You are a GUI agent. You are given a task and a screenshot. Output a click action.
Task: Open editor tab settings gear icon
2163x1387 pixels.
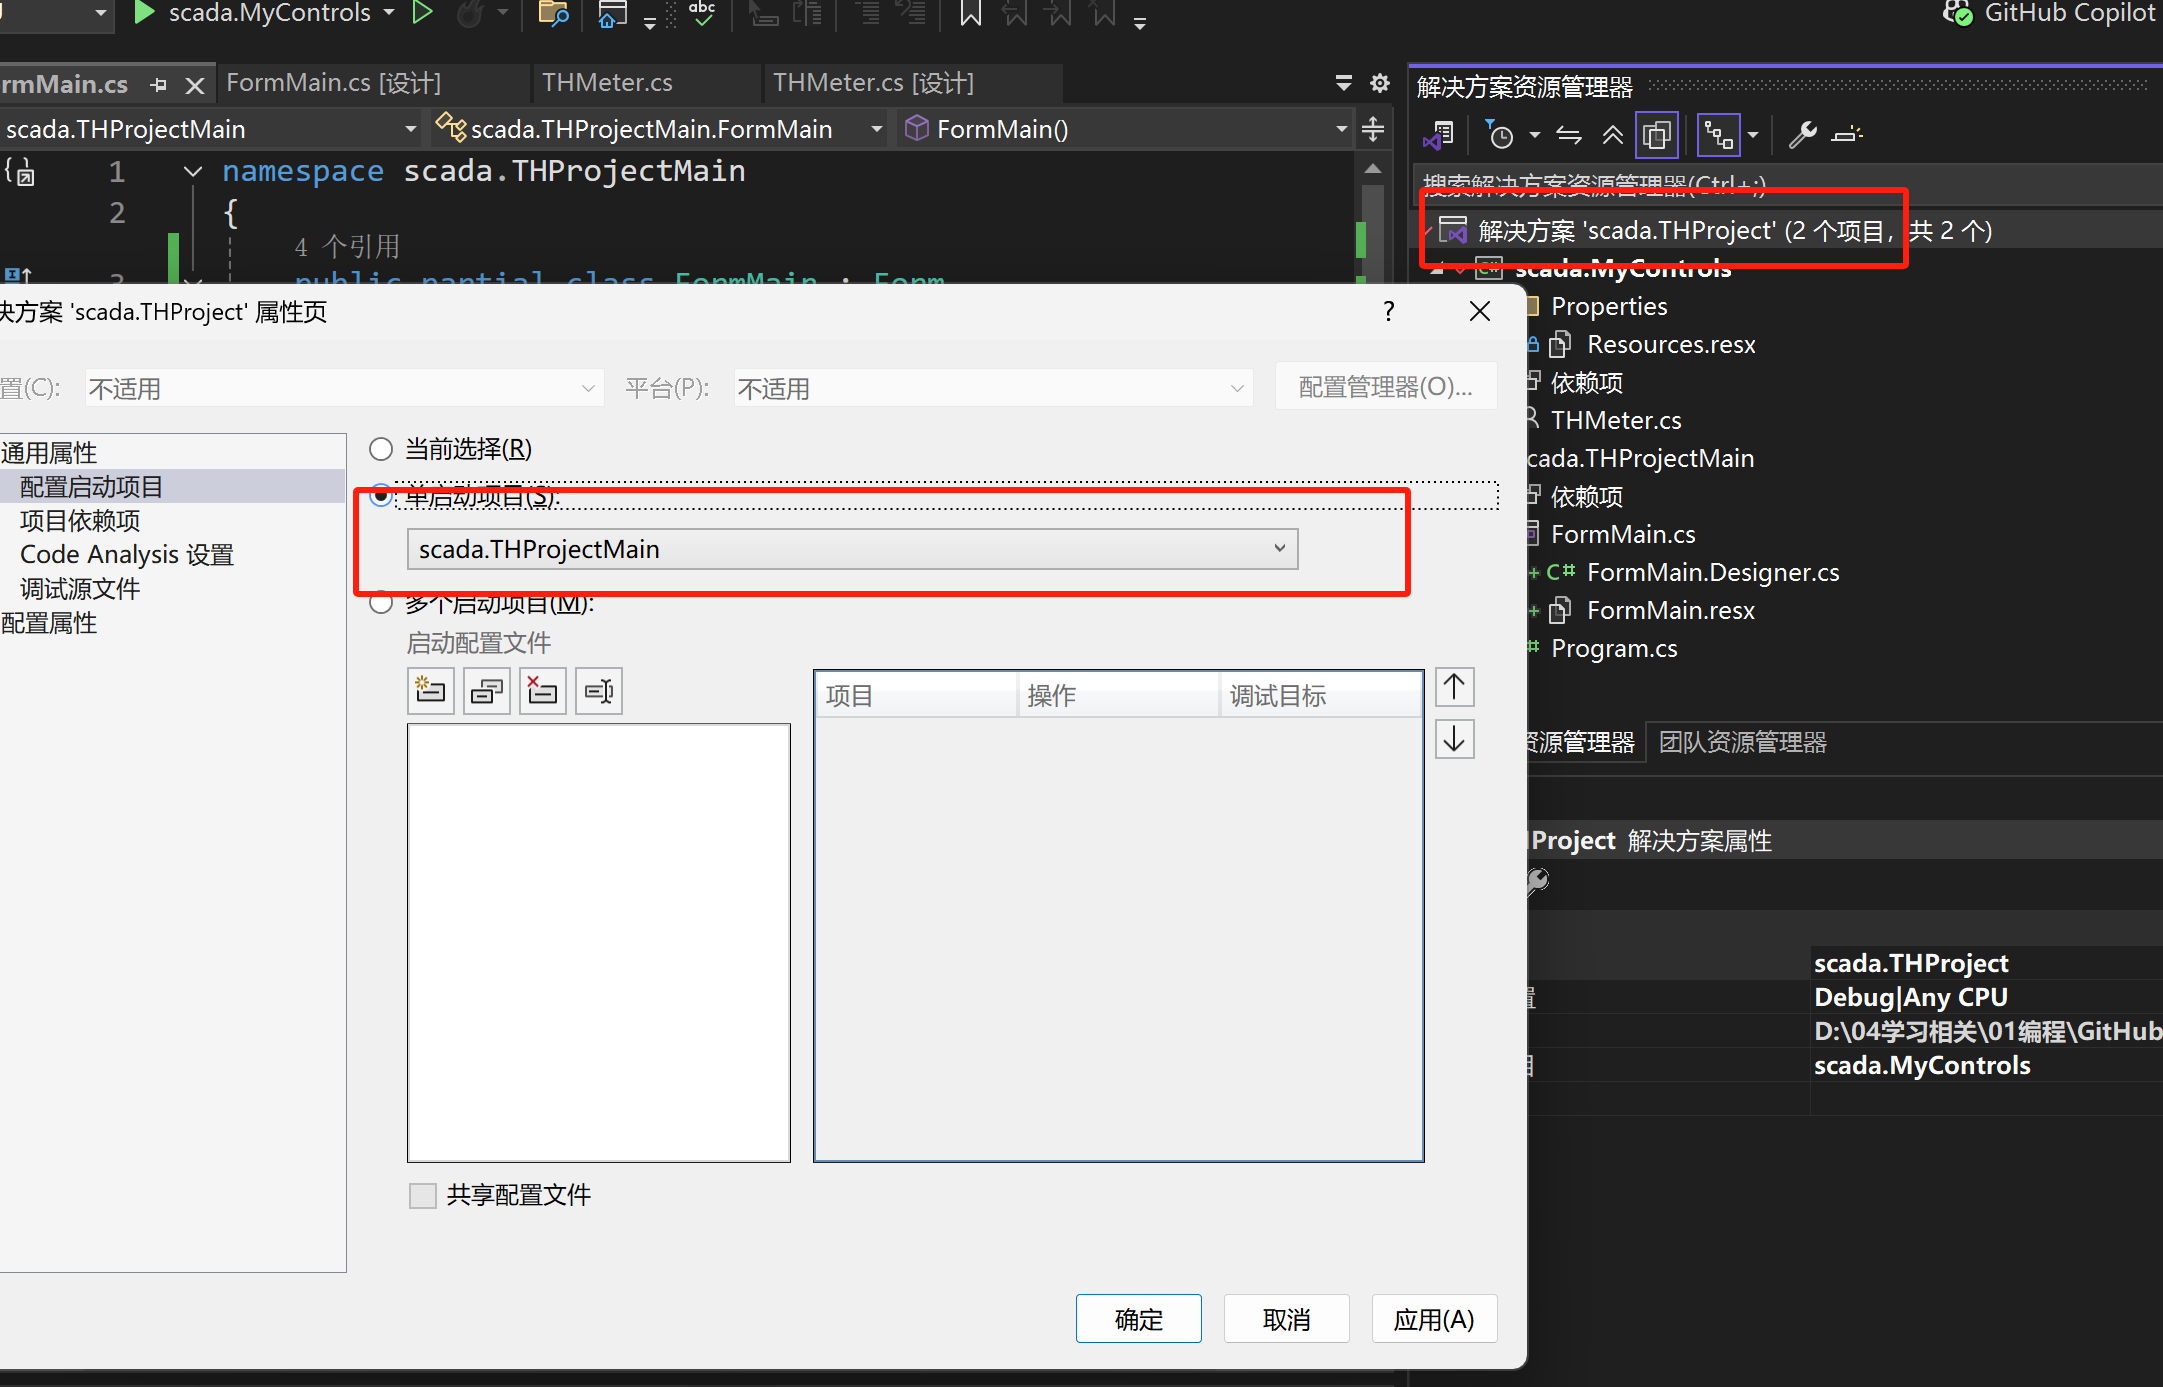click(1380, 83)
